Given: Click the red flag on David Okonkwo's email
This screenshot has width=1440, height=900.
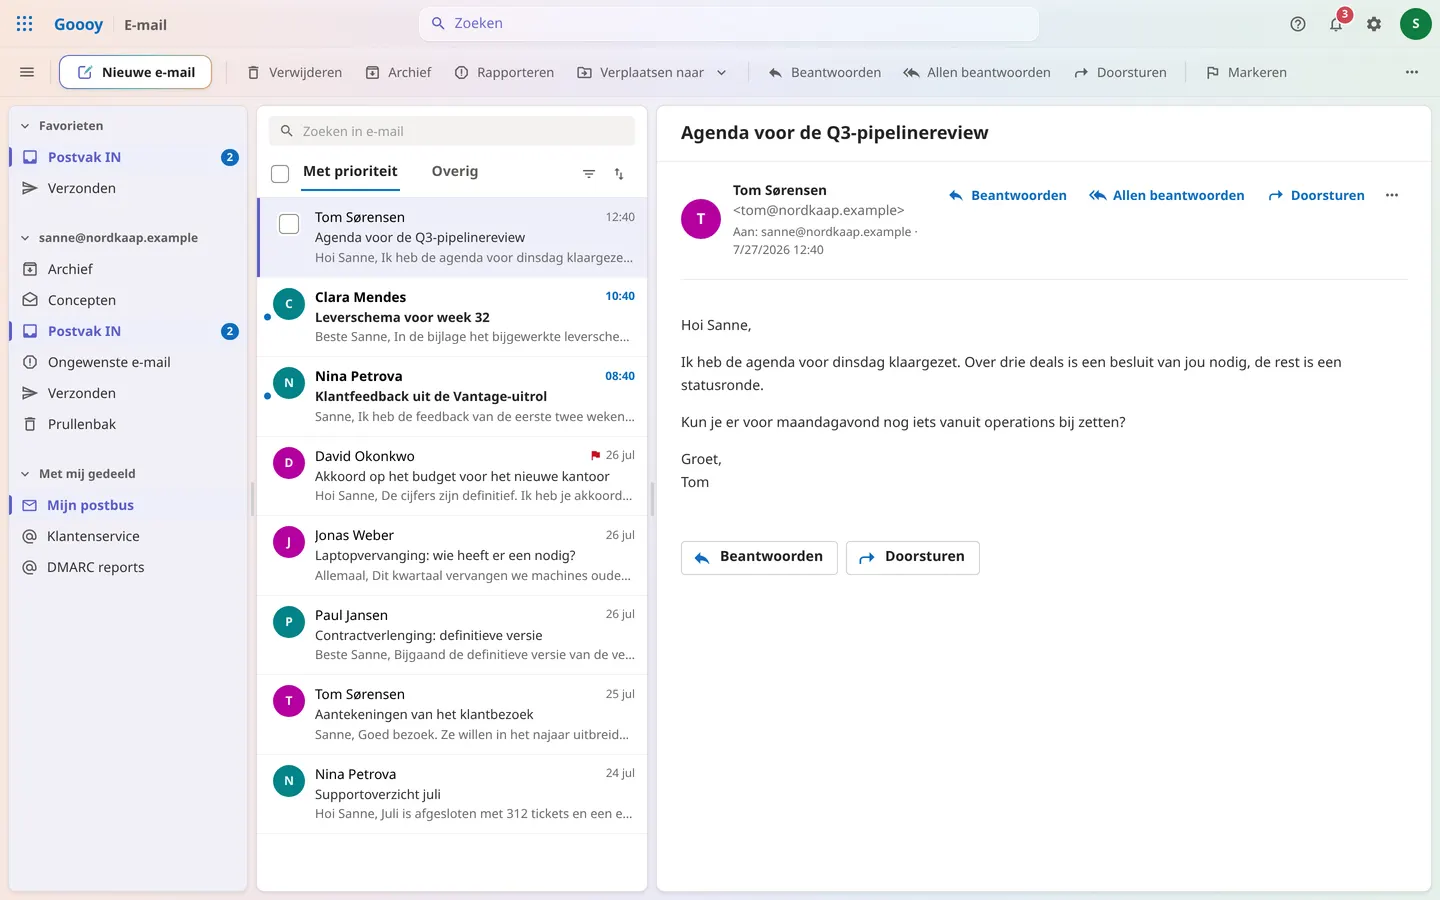Looking at the screenshot, I should point(596,456).
